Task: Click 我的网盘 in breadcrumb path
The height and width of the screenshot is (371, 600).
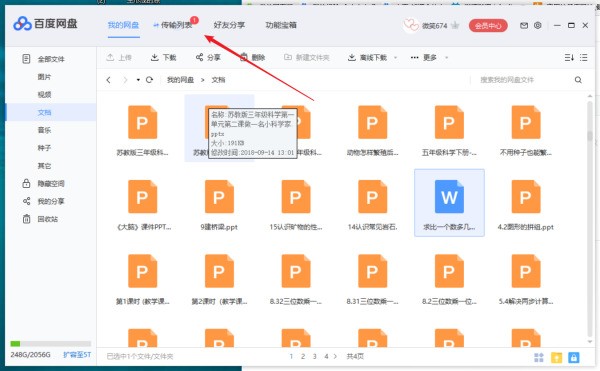Action: pyautogui.click(x=180, y=80)
